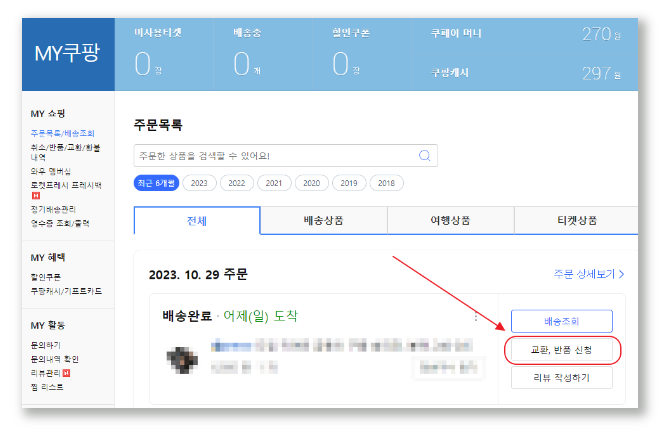The image size is (669, 430).
Task: Click the 쿠팡캐시 balance row
Action: pos(525,73)
